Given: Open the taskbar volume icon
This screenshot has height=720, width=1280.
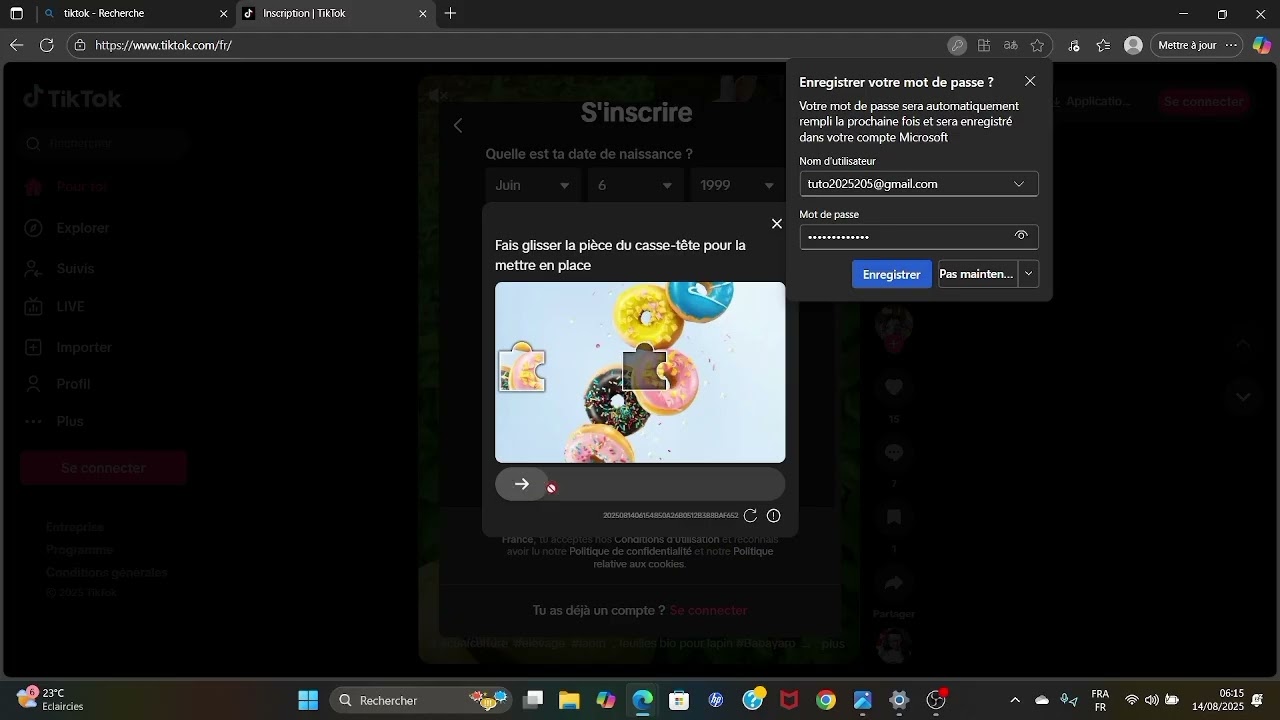Looking at the screenshot, I should pos(1151,700).
